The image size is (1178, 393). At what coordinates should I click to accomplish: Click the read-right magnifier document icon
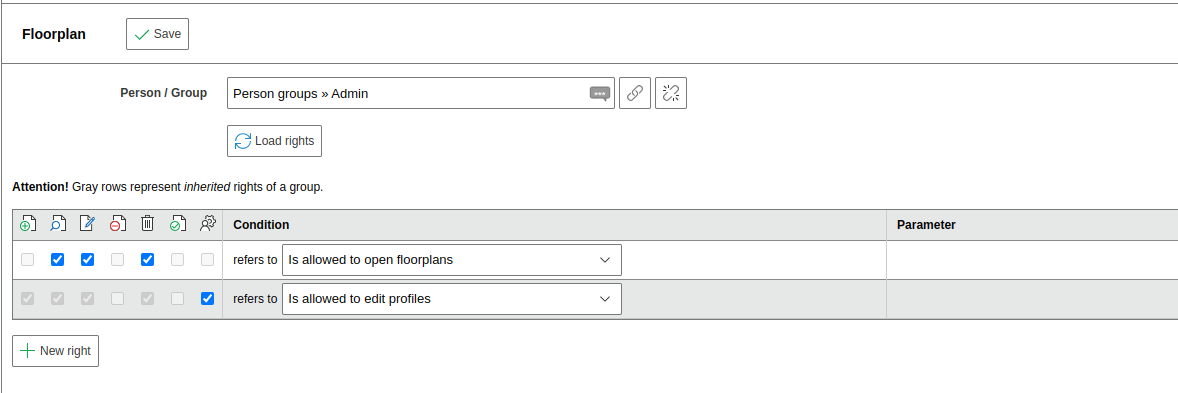click(x=58, y=223)
